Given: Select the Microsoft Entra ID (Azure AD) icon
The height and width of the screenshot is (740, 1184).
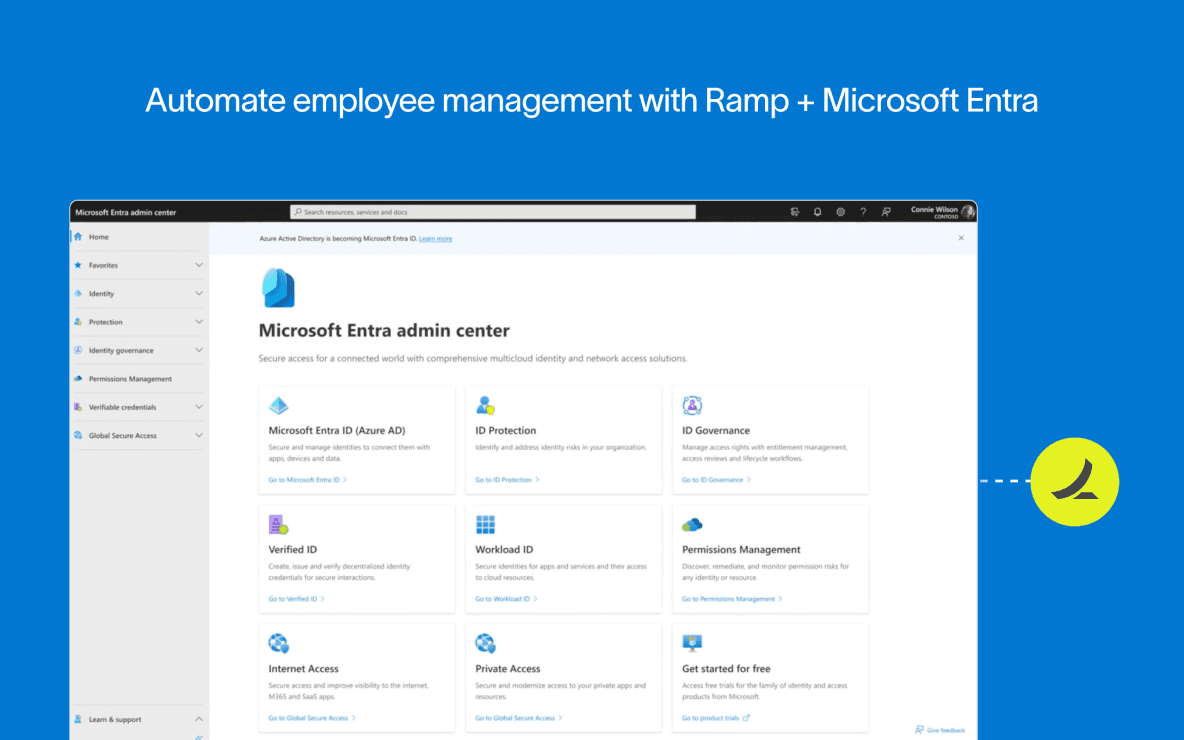Looking at the screenshot, I should pyautogui.click(x=279, y=404).
